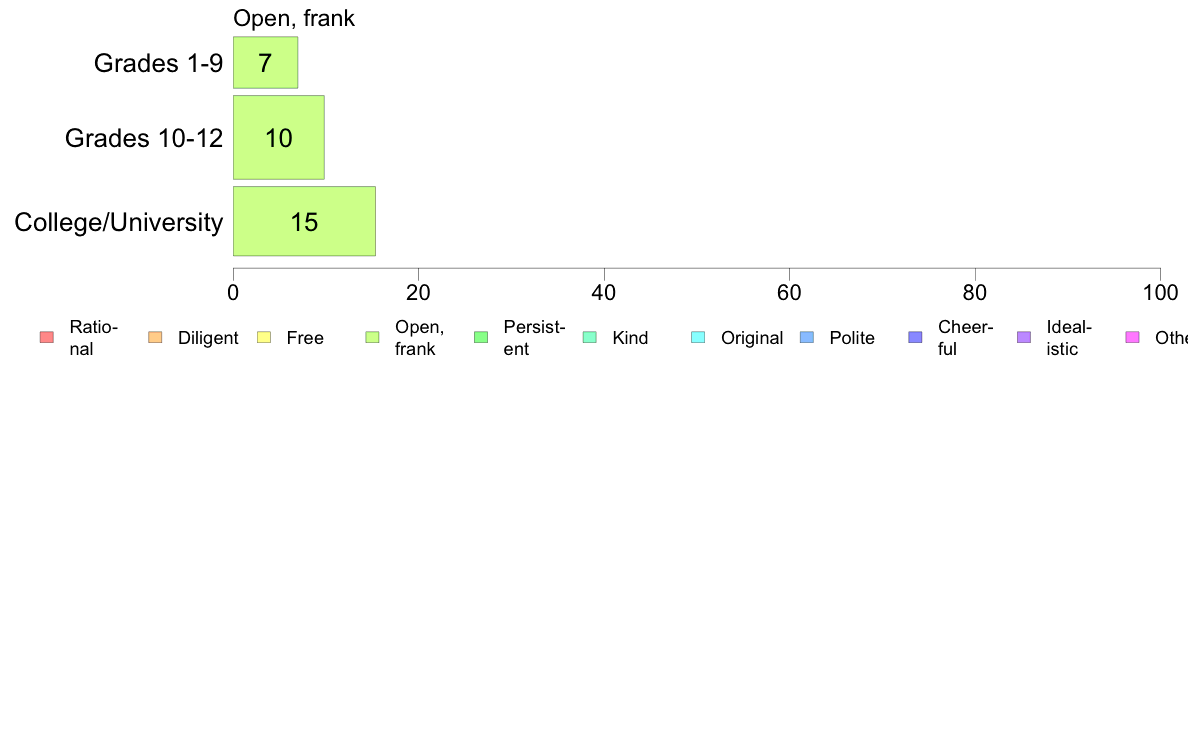Select the green Persistent legend swatch

point(481,337)
